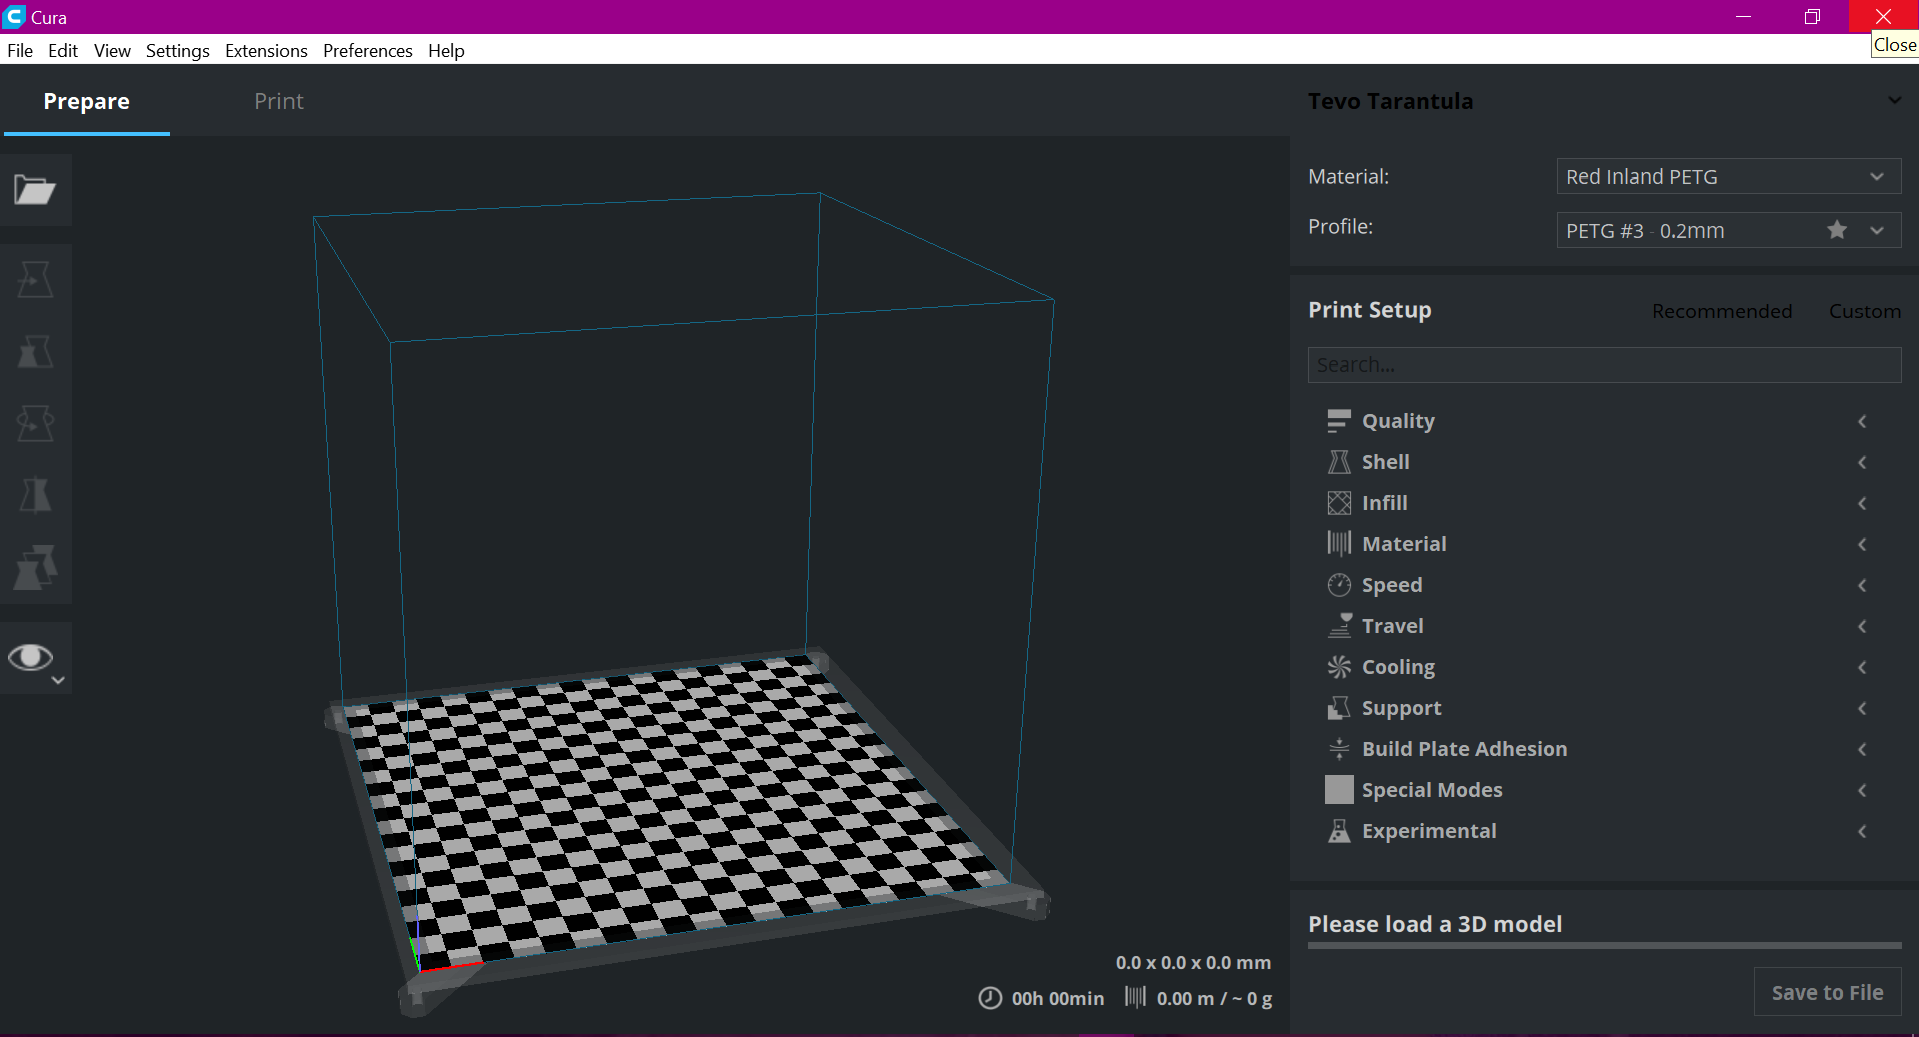Click the profile star icon
The image size is (1919, 1037).
1837,230
